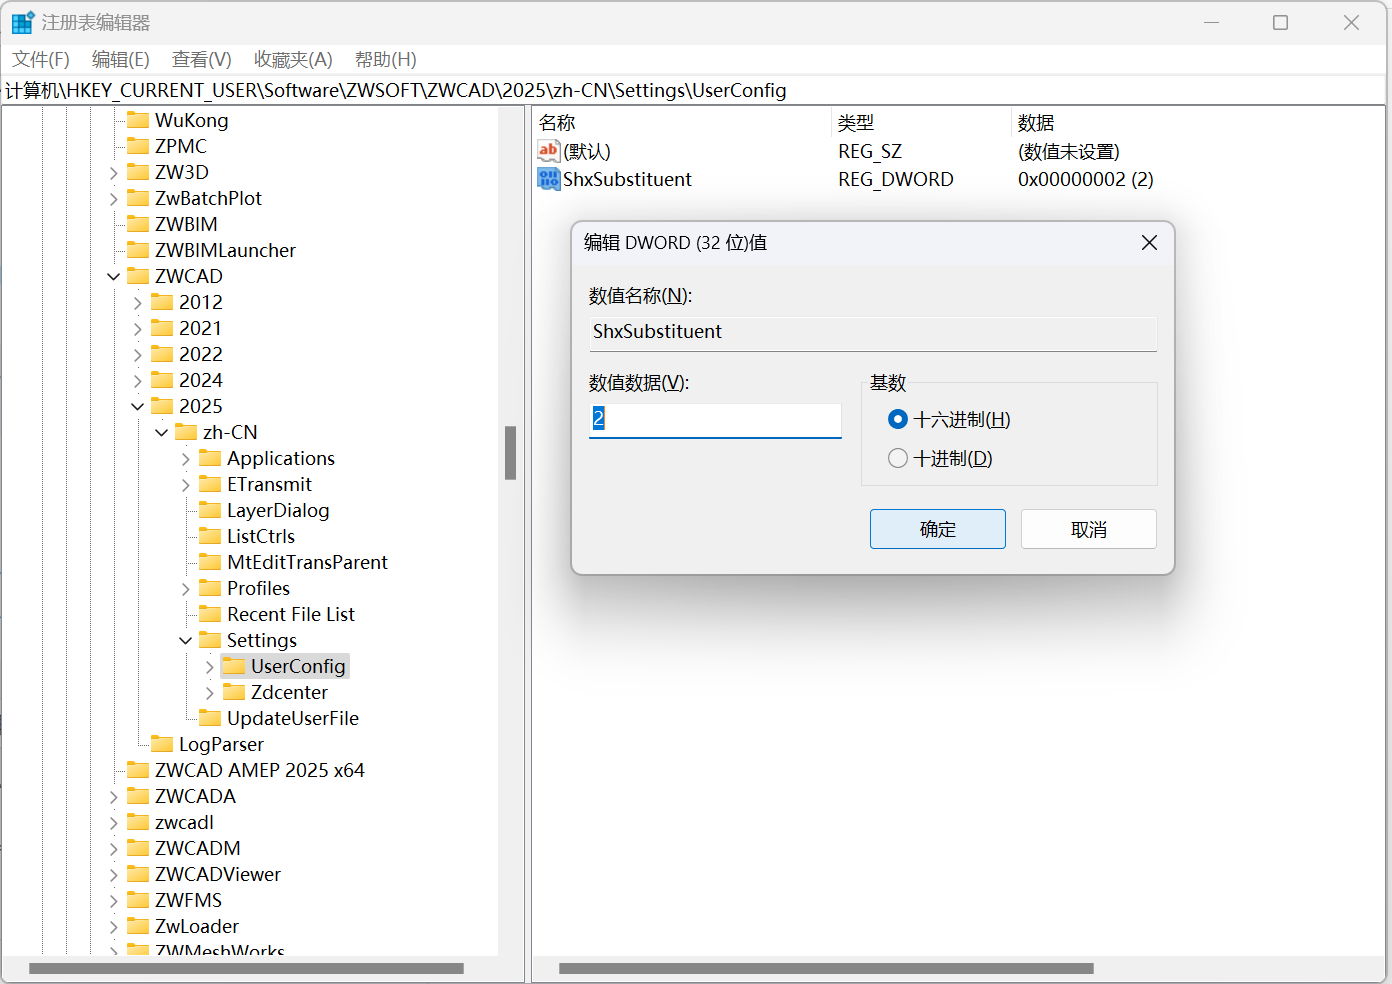Click the 2021 folder icon
The image size is (1392, 984).
162,328
